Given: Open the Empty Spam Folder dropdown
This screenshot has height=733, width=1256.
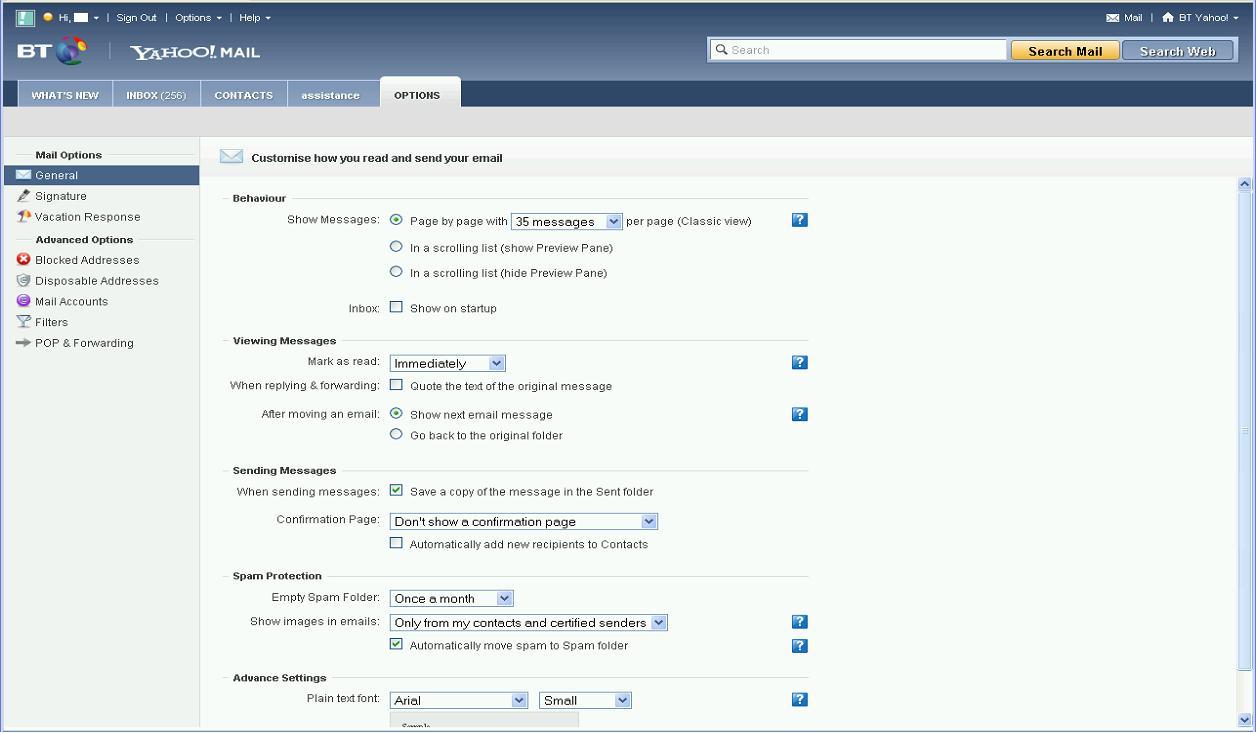Looking at the screenshot, I should click(451, 598).
